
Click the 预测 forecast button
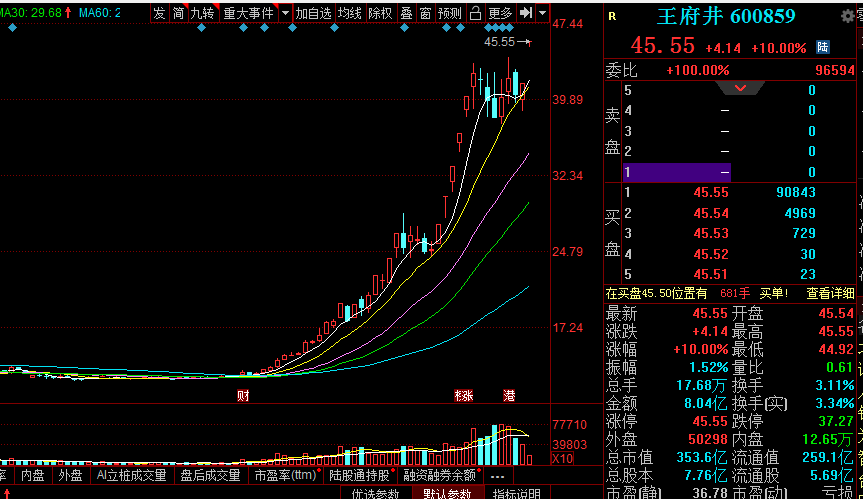[x=450, y=13]
